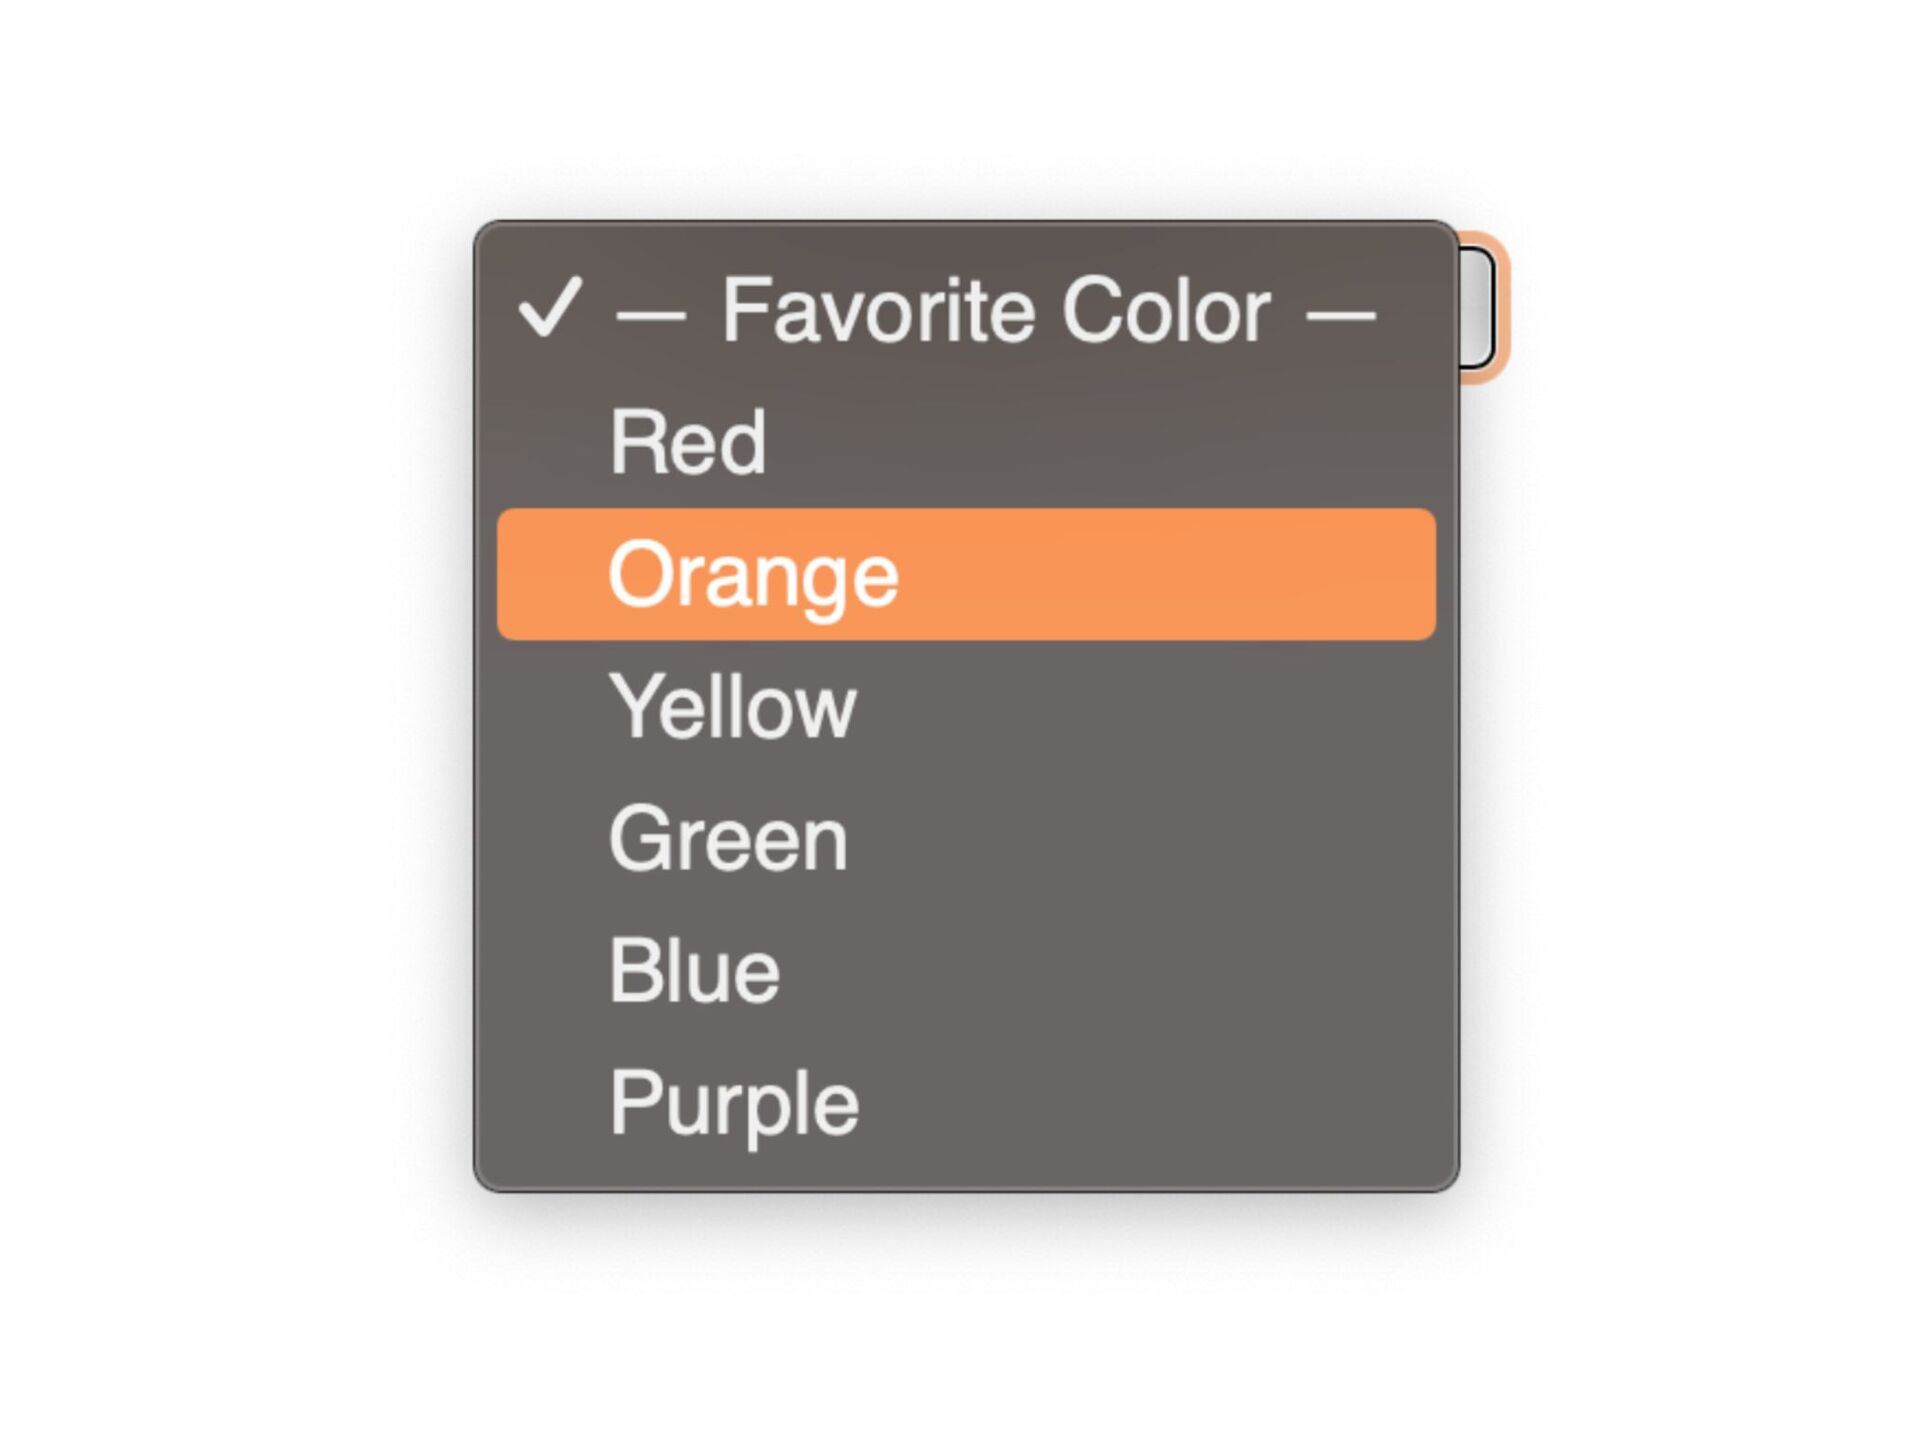
Task: Click the checkmark beside Favorite Color
Action: [x=549, y=309]
